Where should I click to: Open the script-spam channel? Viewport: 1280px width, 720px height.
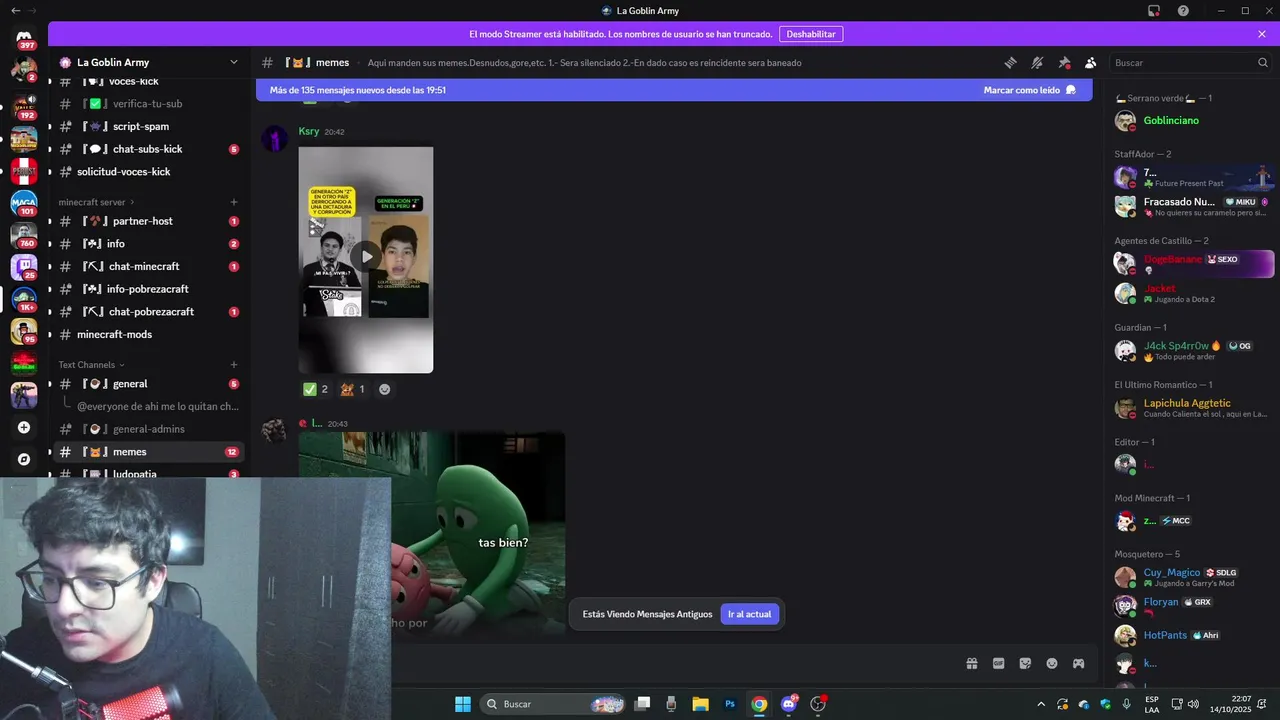click(x=149, y=127)
